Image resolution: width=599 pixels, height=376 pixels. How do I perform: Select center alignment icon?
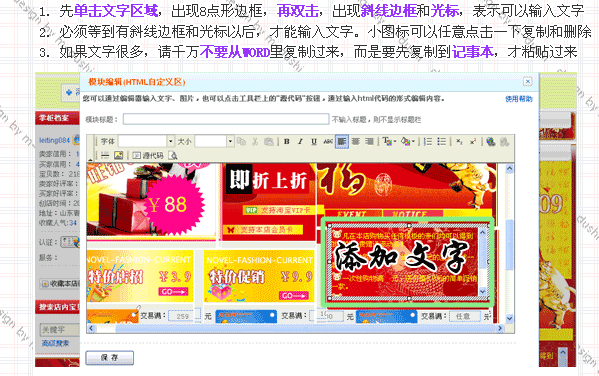click(356, 142)
